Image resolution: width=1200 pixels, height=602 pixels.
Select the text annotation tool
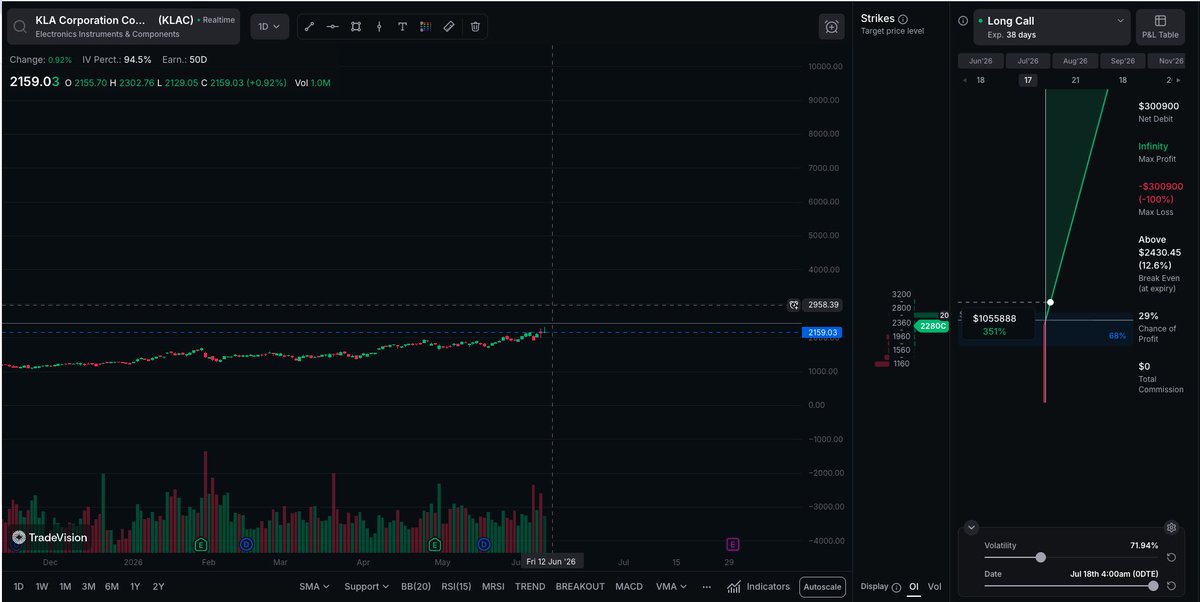[x=402, y=27]
